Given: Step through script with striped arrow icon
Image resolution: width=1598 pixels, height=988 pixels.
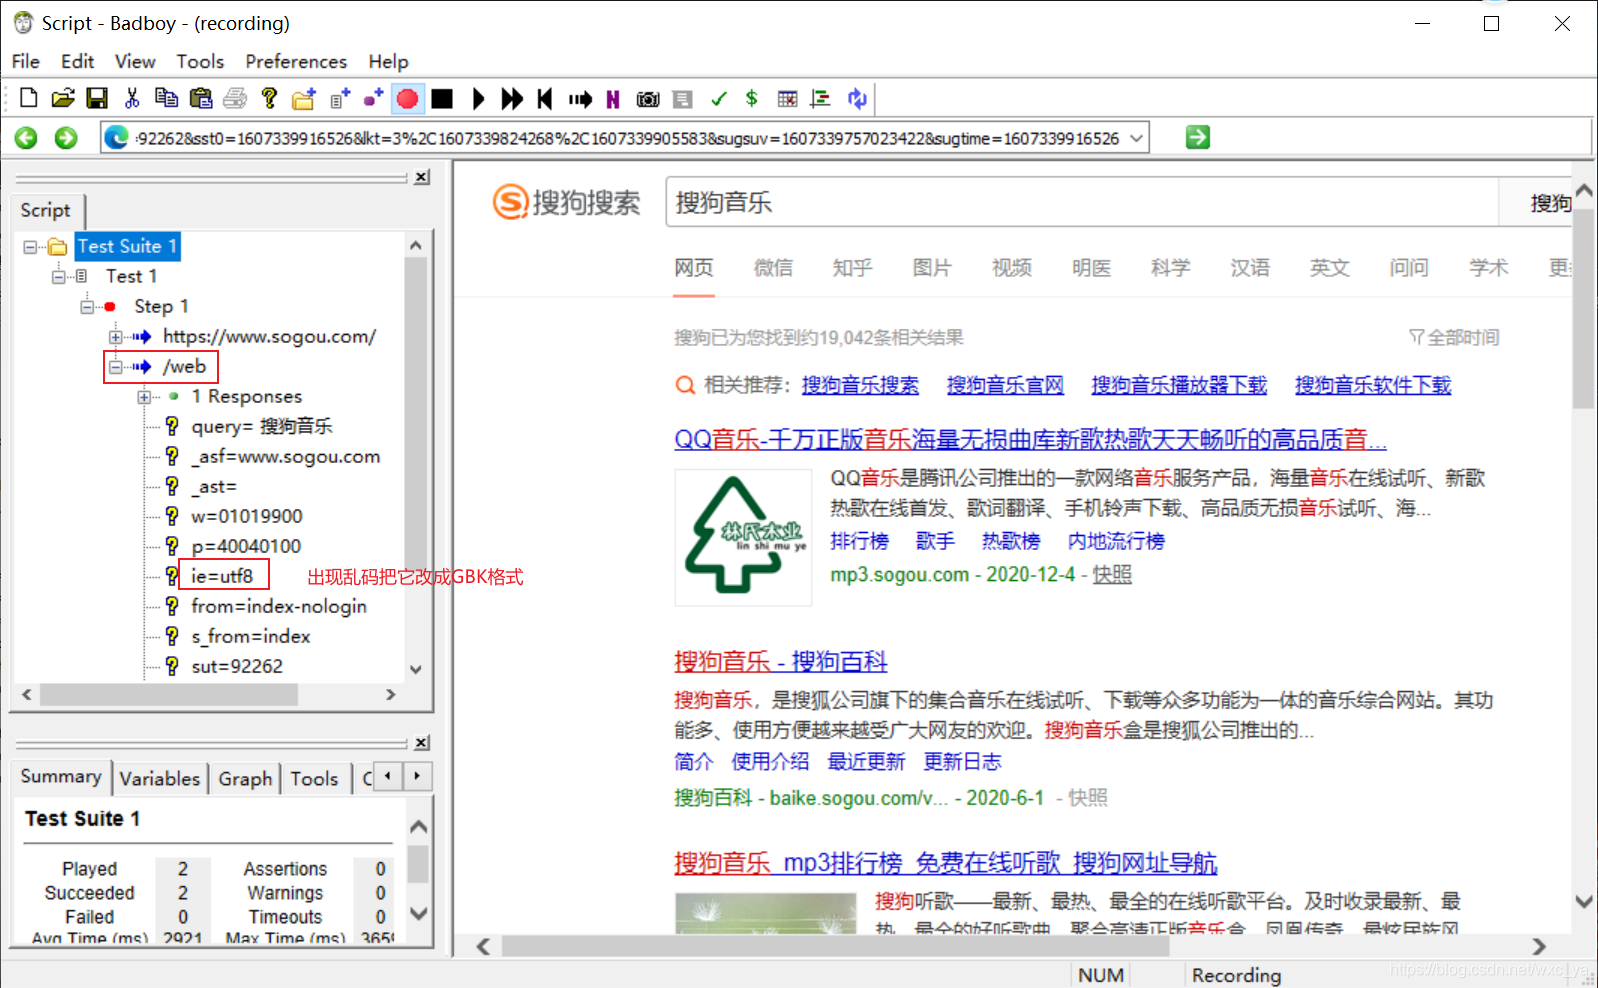Looking at the screenshot, I should (x=580, y=98).
